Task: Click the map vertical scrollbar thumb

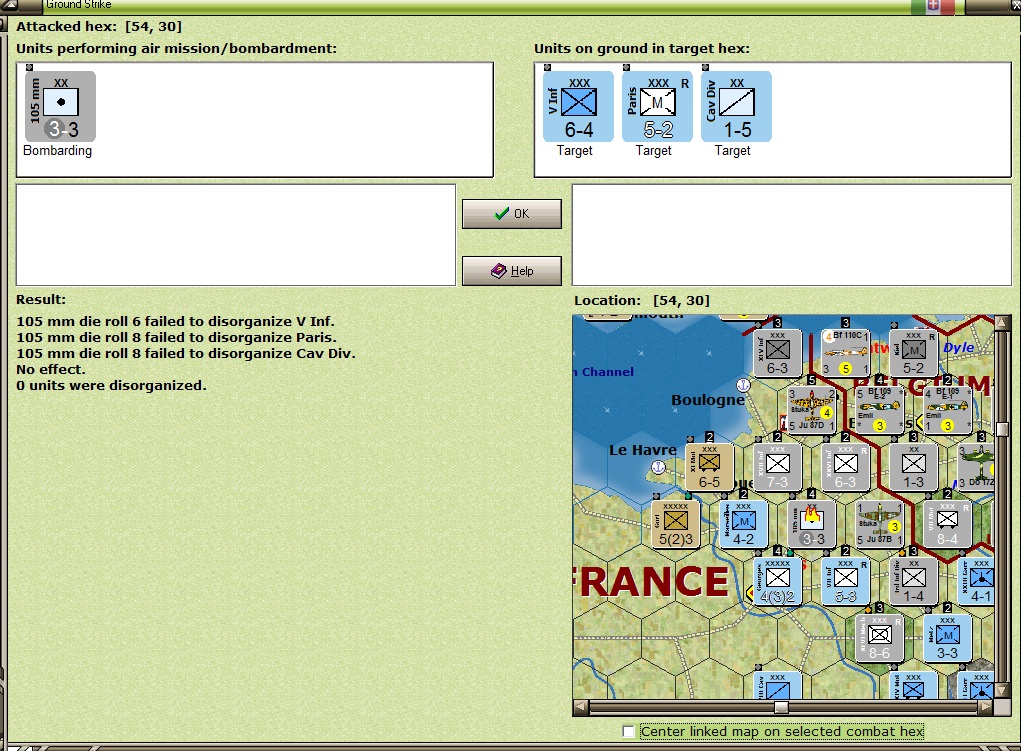Action: click(x=1002, y=429)
